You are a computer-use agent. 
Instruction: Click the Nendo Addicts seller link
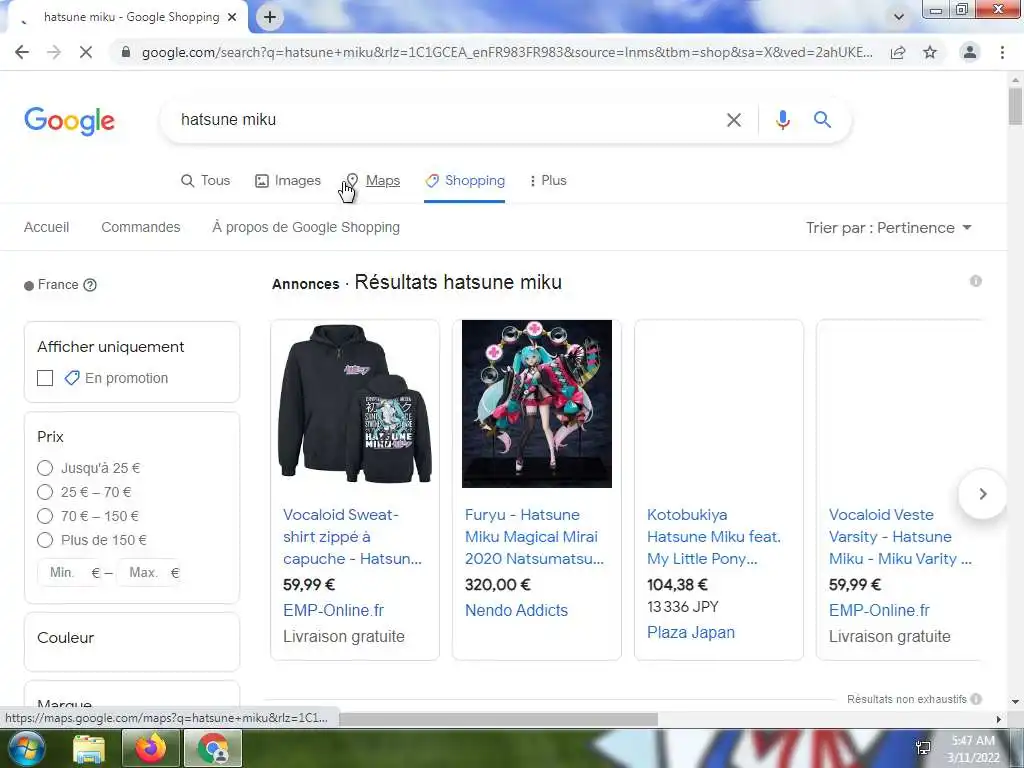(516, 611)
